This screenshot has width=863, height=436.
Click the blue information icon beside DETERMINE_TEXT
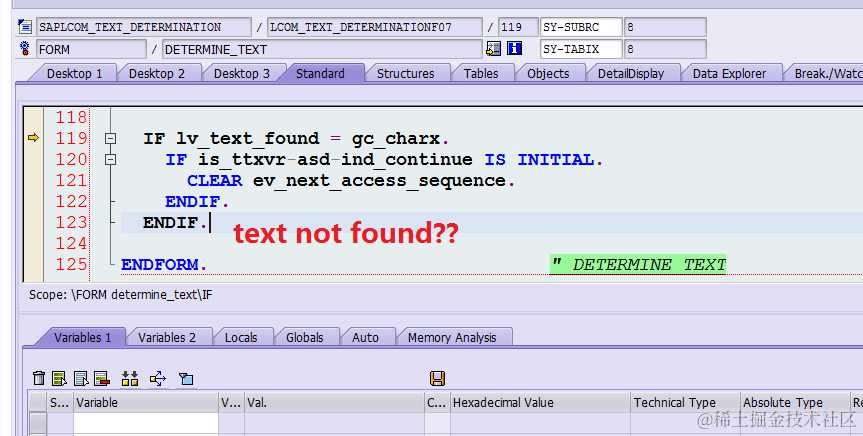tap(514, 48)
